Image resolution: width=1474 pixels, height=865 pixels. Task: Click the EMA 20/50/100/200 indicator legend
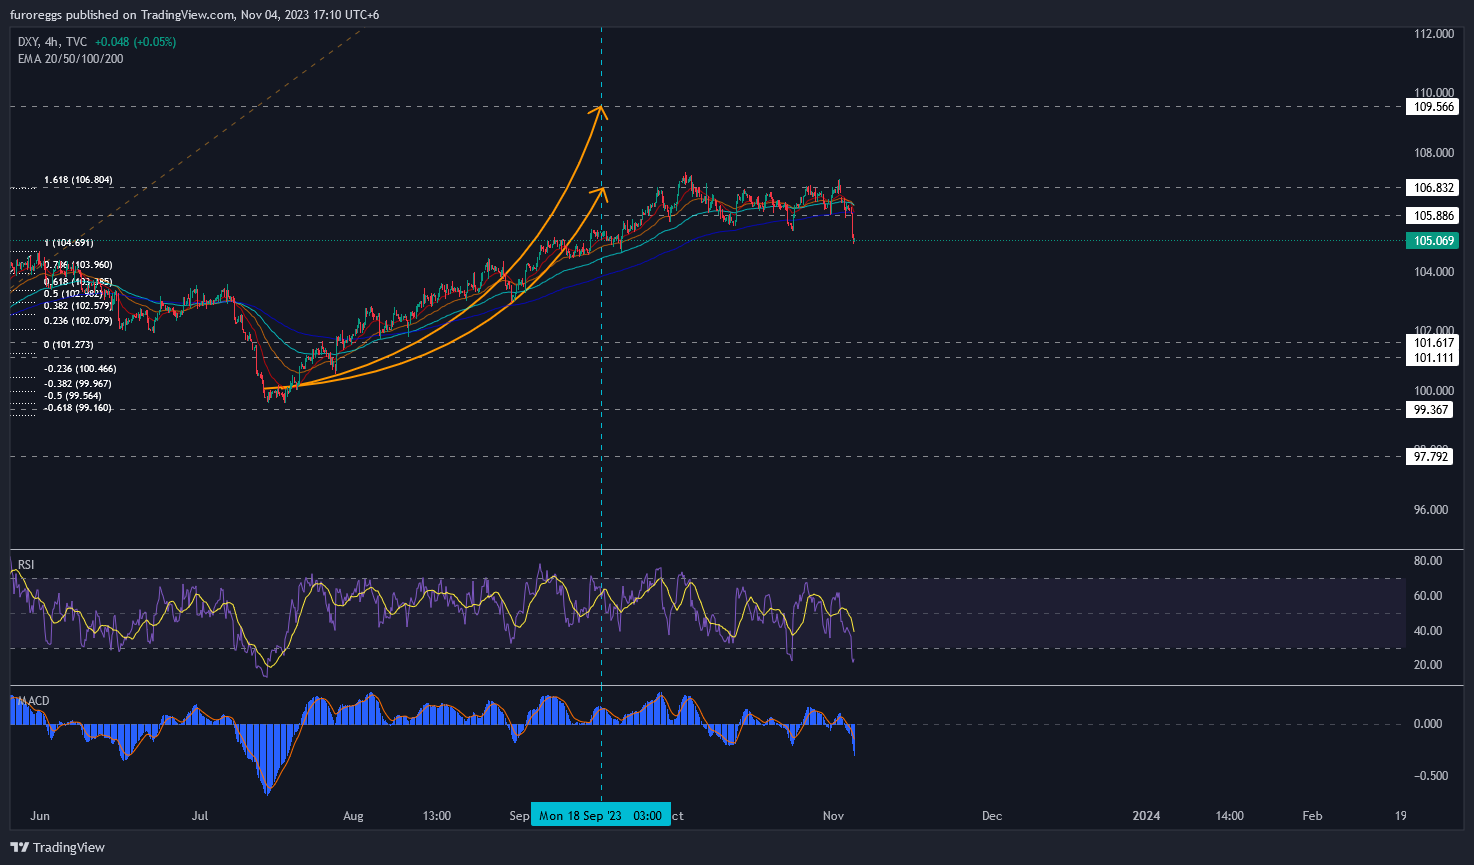(71, 59)
